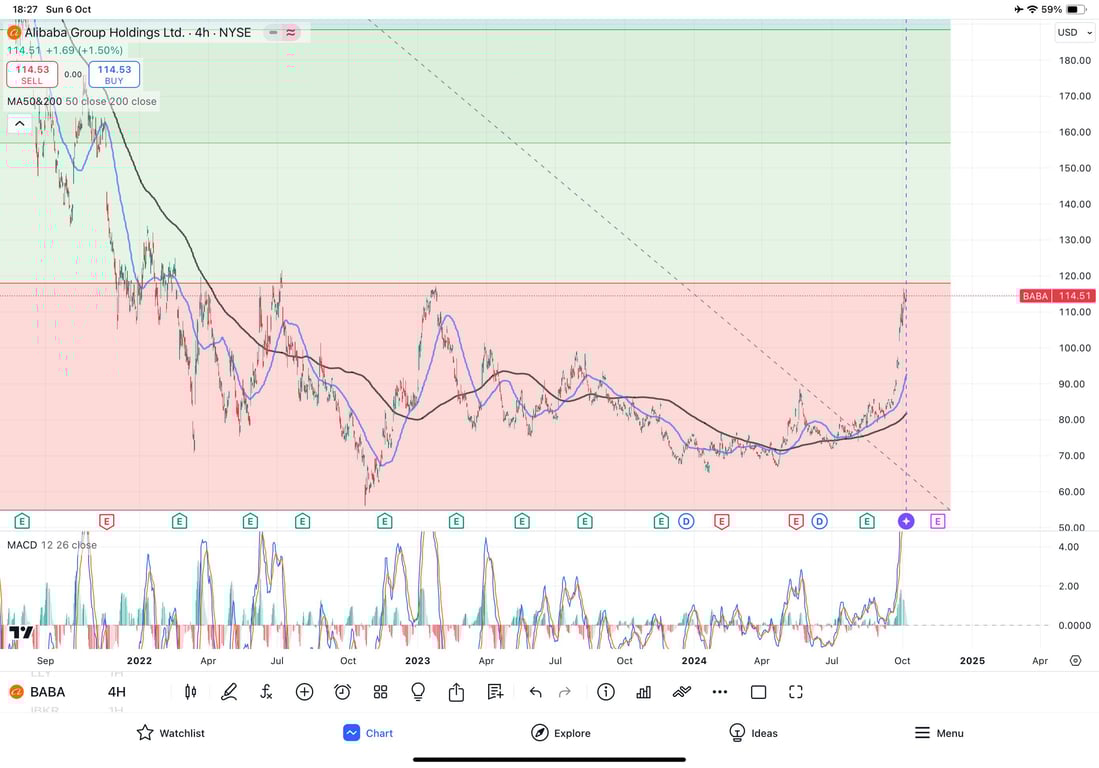Open the financials bar chart icon
The width and height of the screenshot is (1099, 768).
point(643,692)
